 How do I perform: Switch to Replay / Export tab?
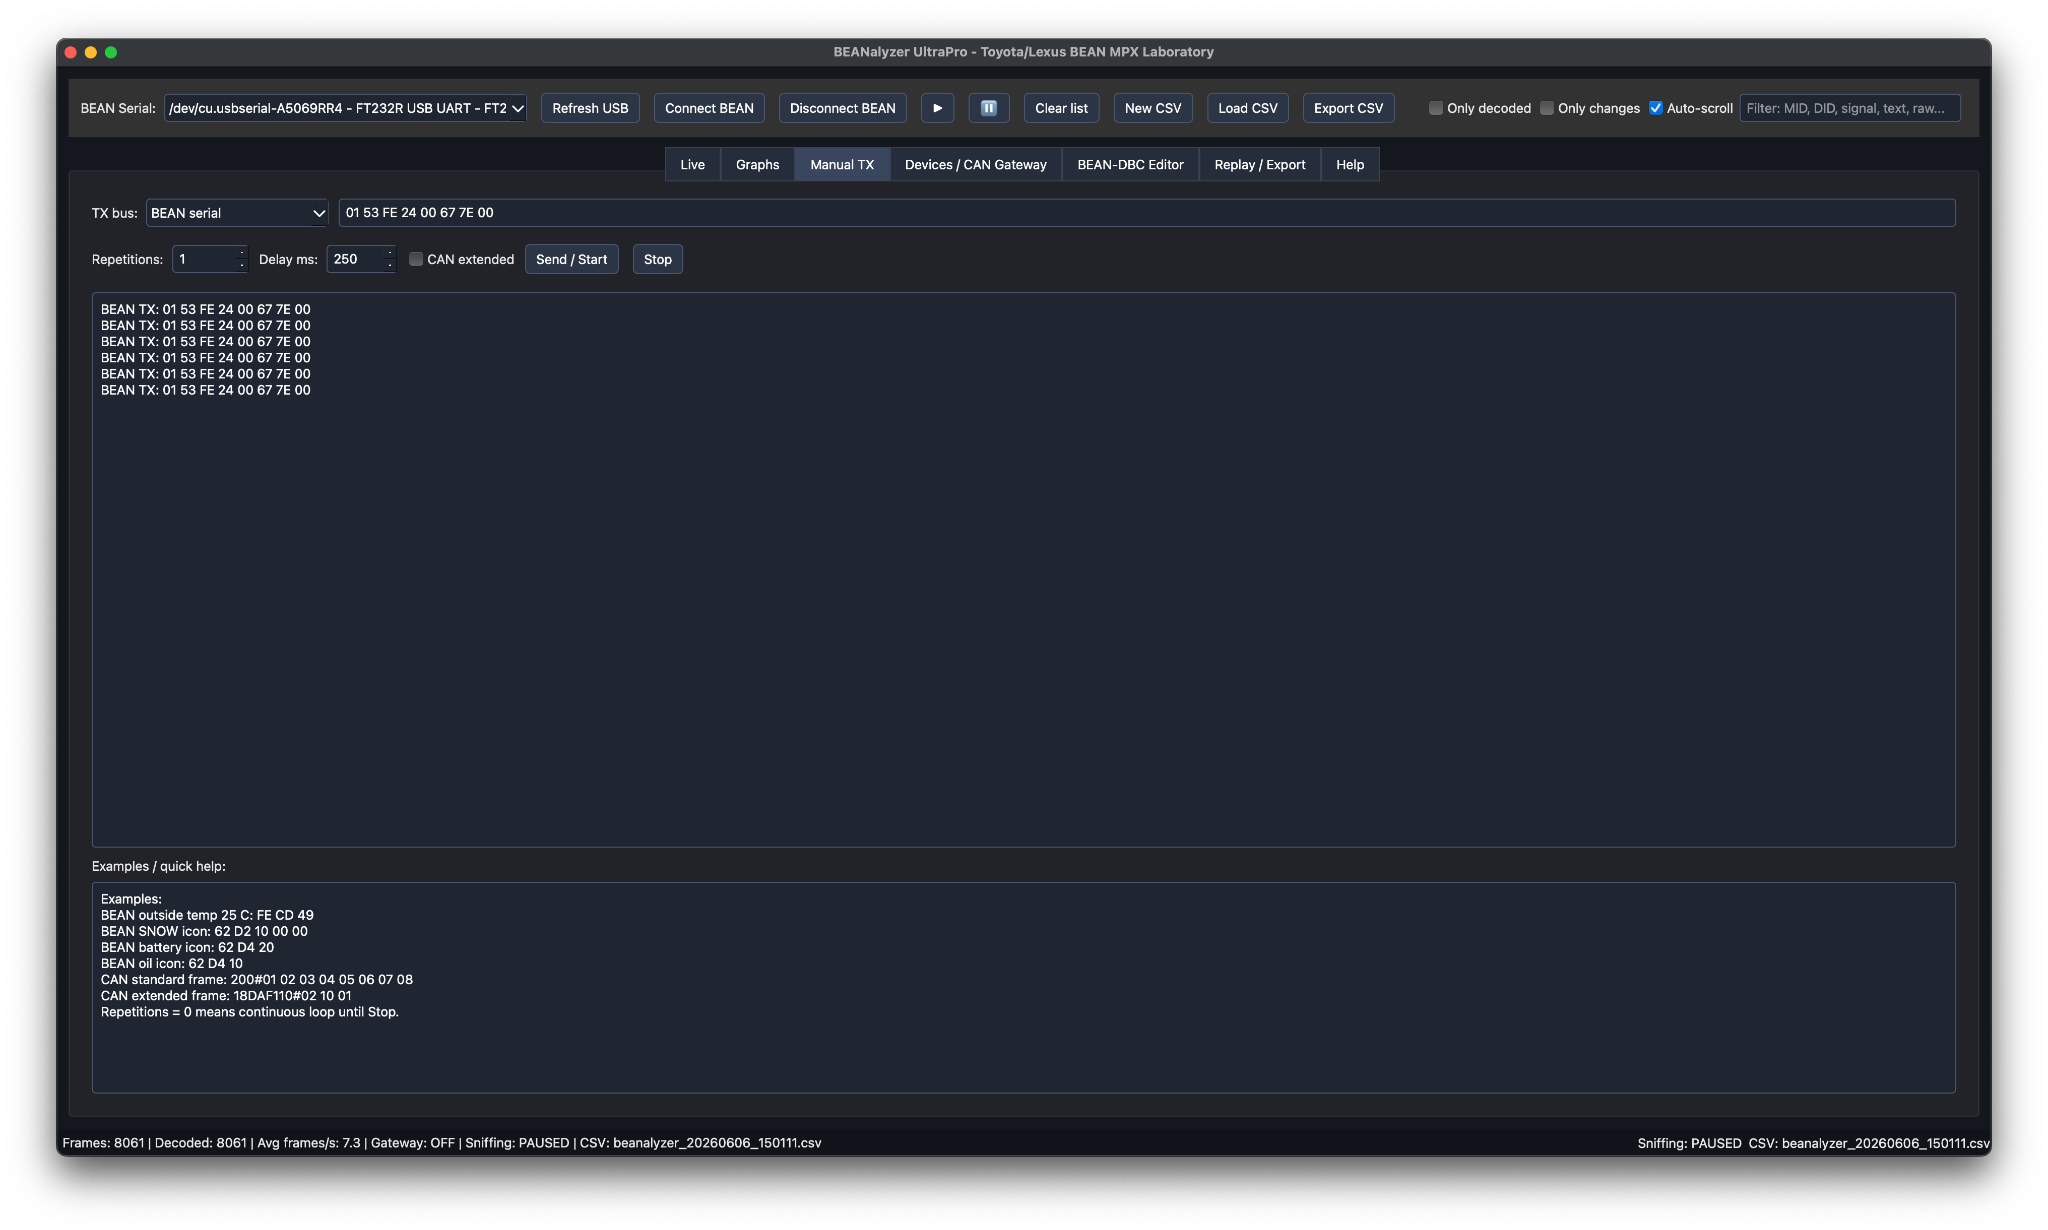coord(1259,165)
